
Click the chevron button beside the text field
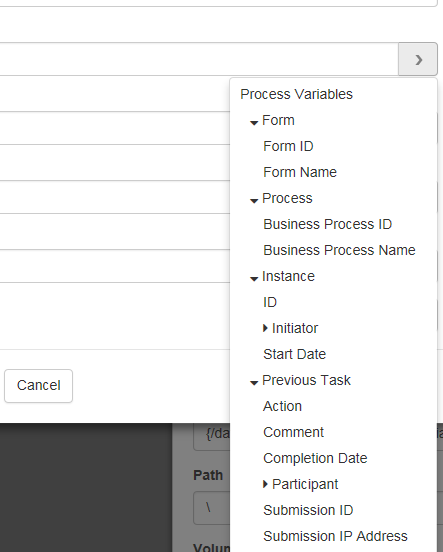tap(418, 59)
